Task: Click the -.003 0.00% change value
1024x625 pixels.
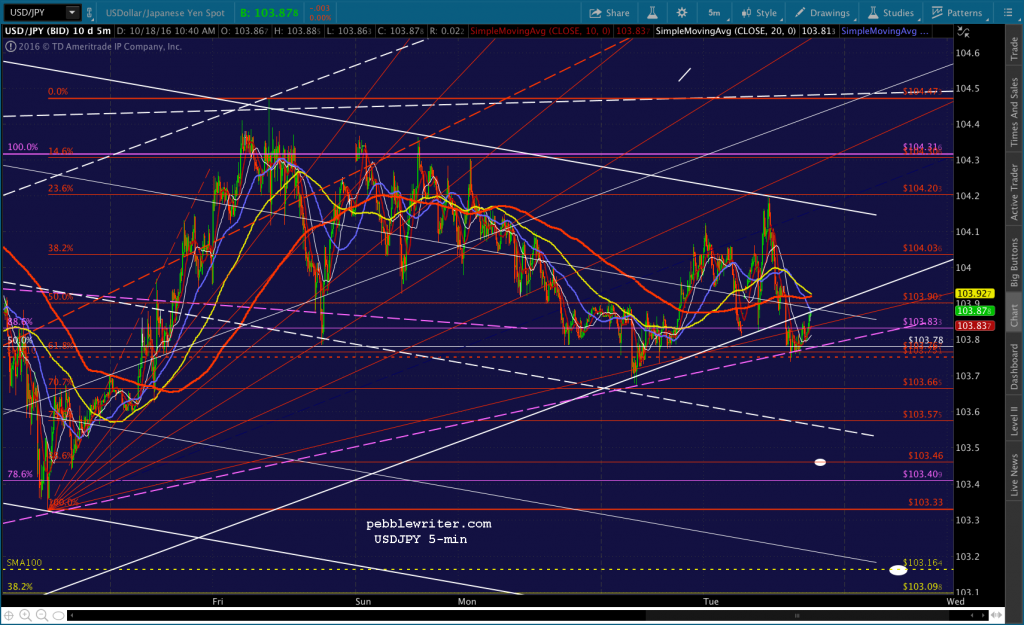Action: point(319,13)
